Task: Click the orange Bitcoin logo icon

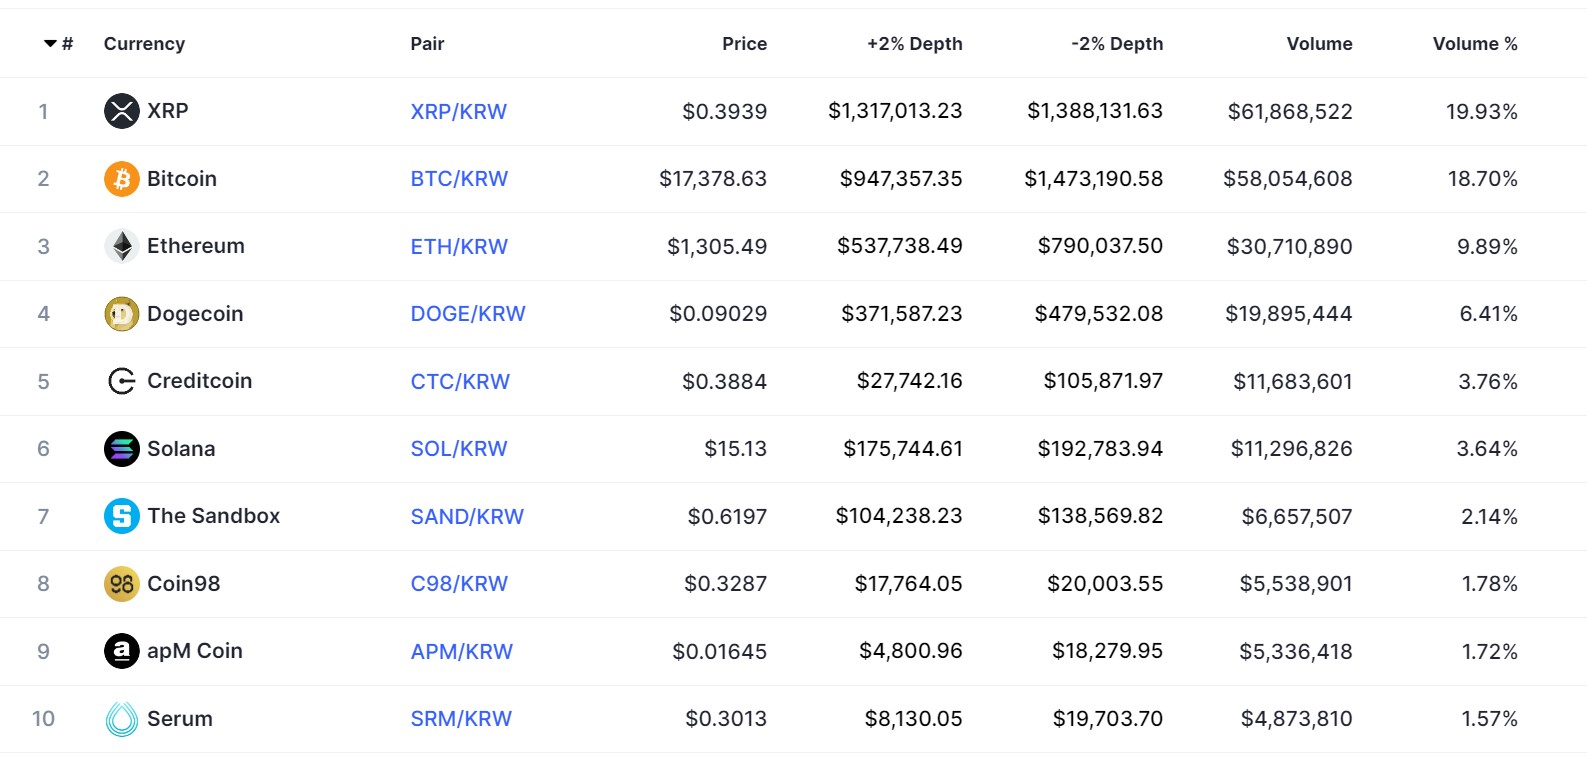Action: click(x=121, y=179)
